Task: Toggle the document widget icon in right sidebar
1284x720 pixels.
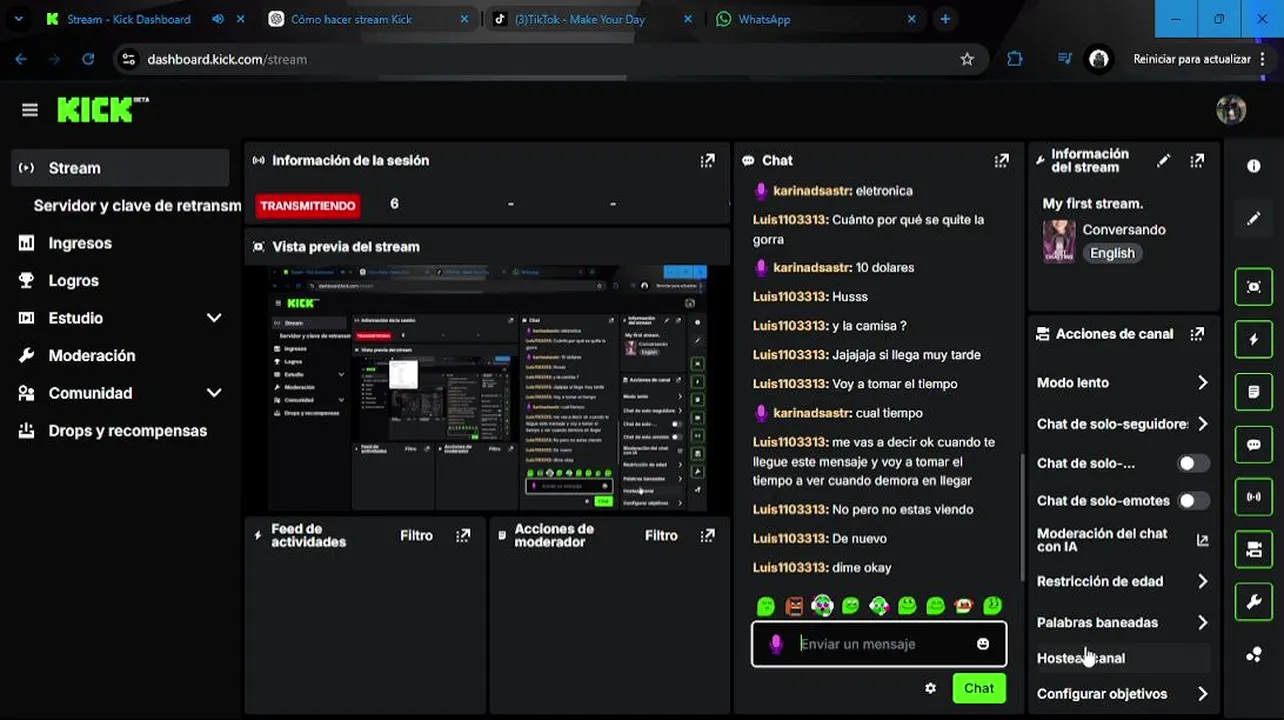Action: (x=1254, y=392)
